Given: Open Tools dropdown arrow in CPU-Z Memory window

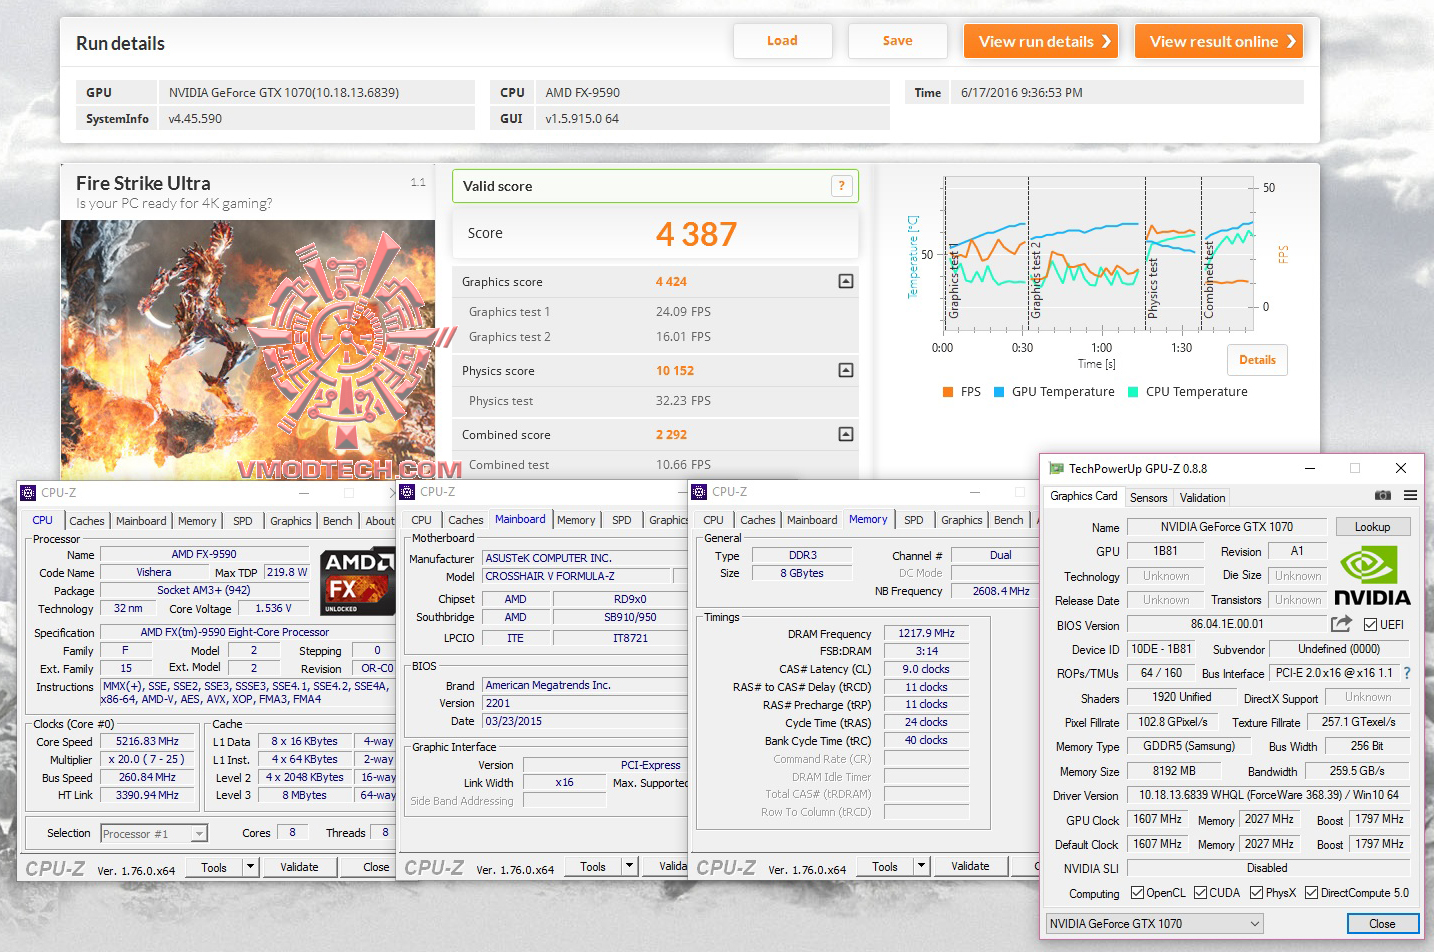Looking at the screenshot, I should click(x=921, y=866).
